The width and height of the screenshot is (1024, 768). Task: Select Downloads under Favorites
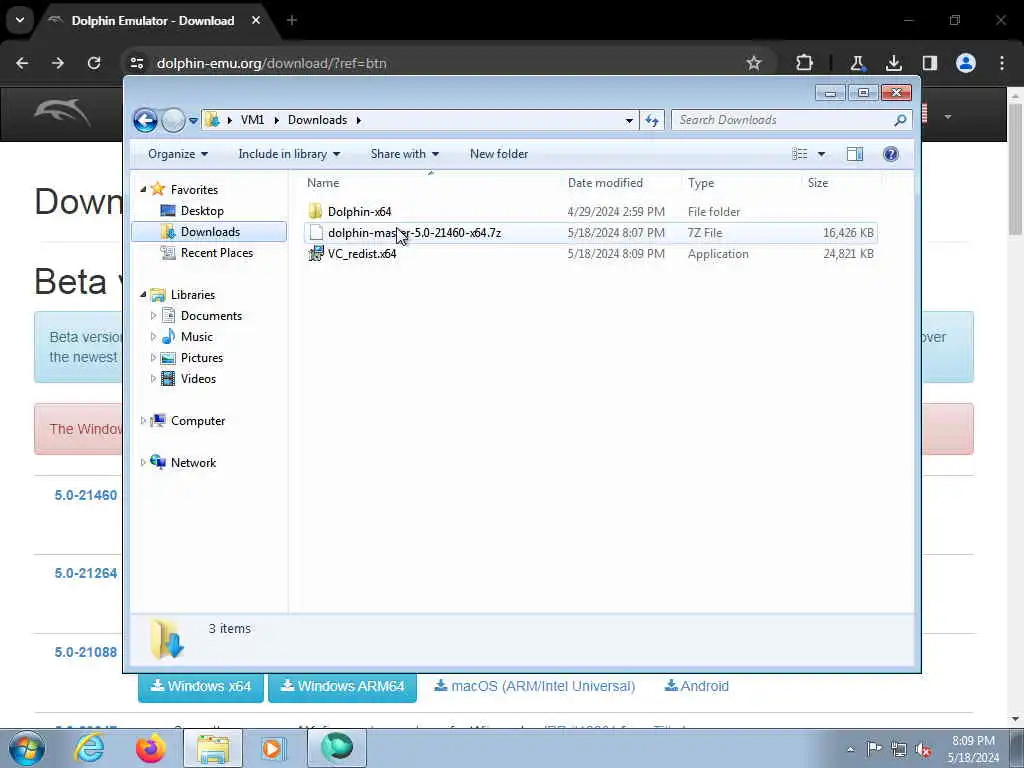(210, 232)
